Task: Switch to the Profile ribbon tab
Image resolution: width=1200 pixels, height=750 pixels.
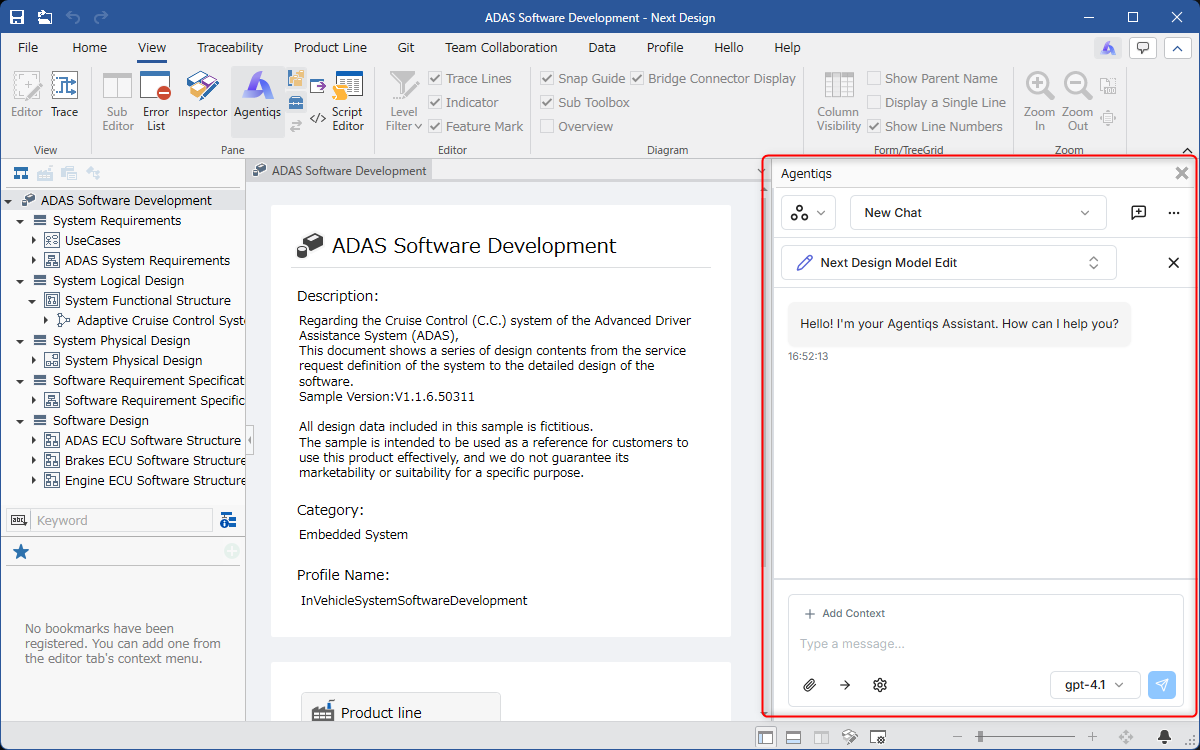Action: [665, 47]
